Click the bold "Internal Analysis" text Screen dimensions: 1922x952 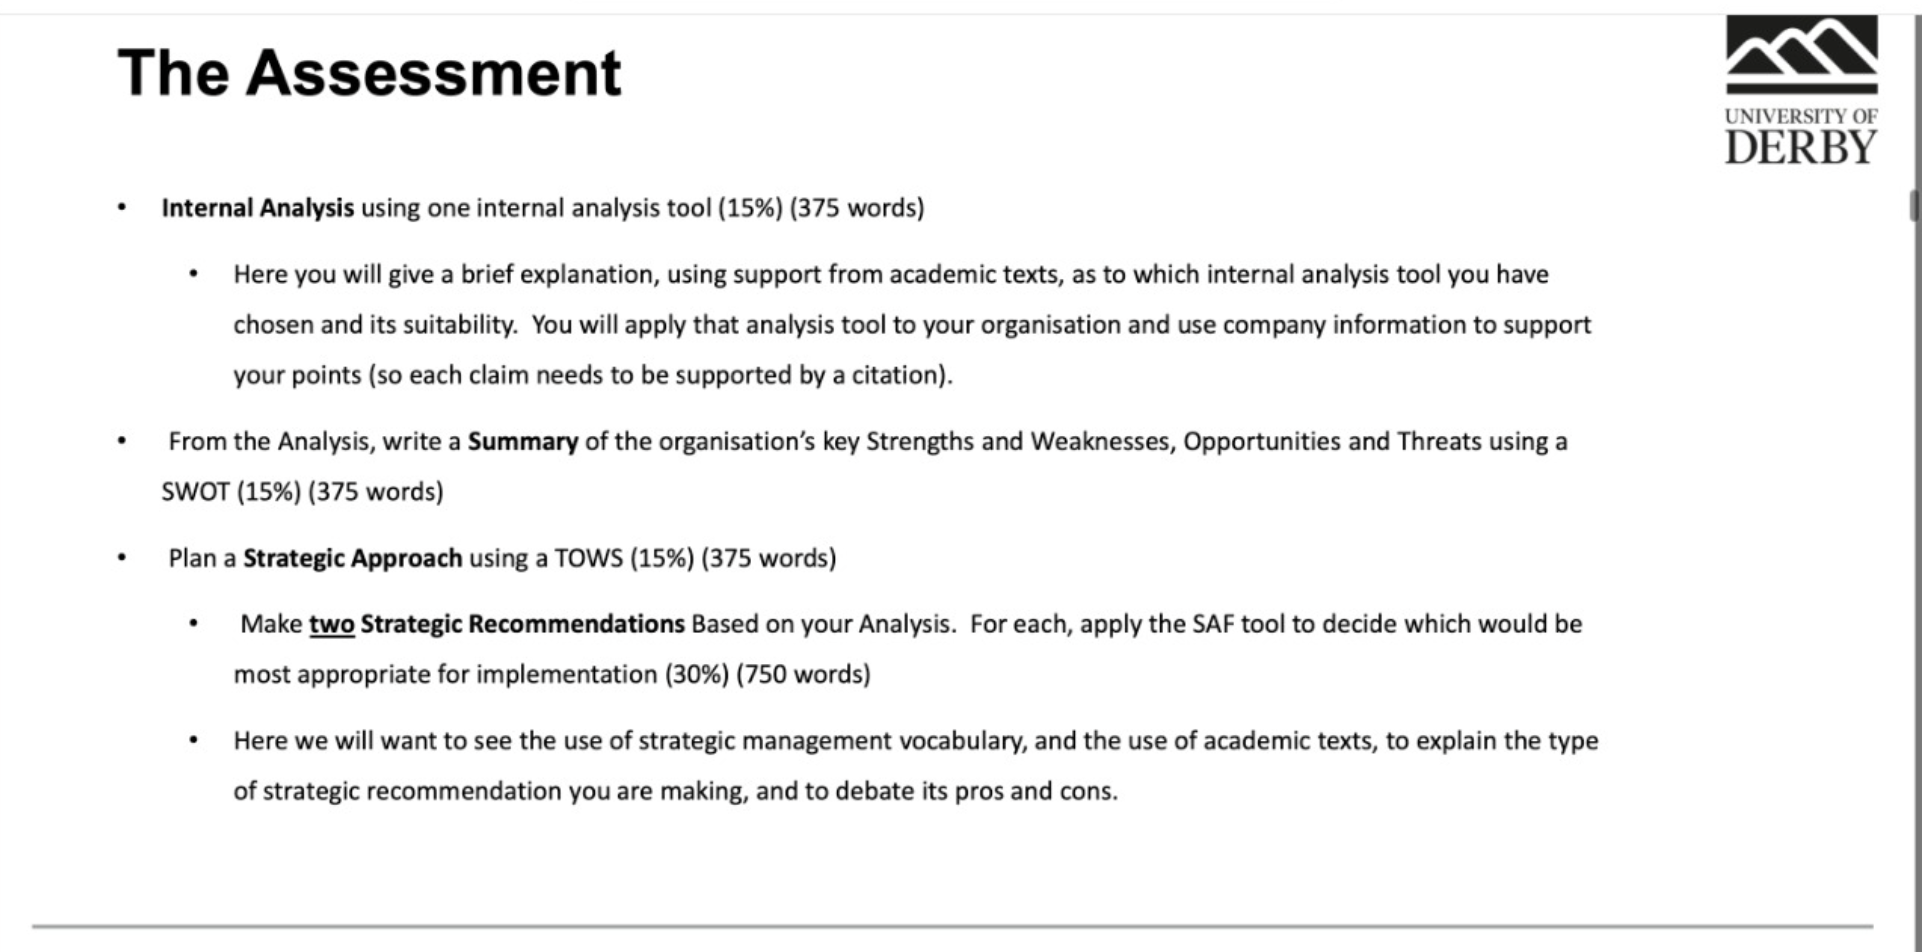258,208
